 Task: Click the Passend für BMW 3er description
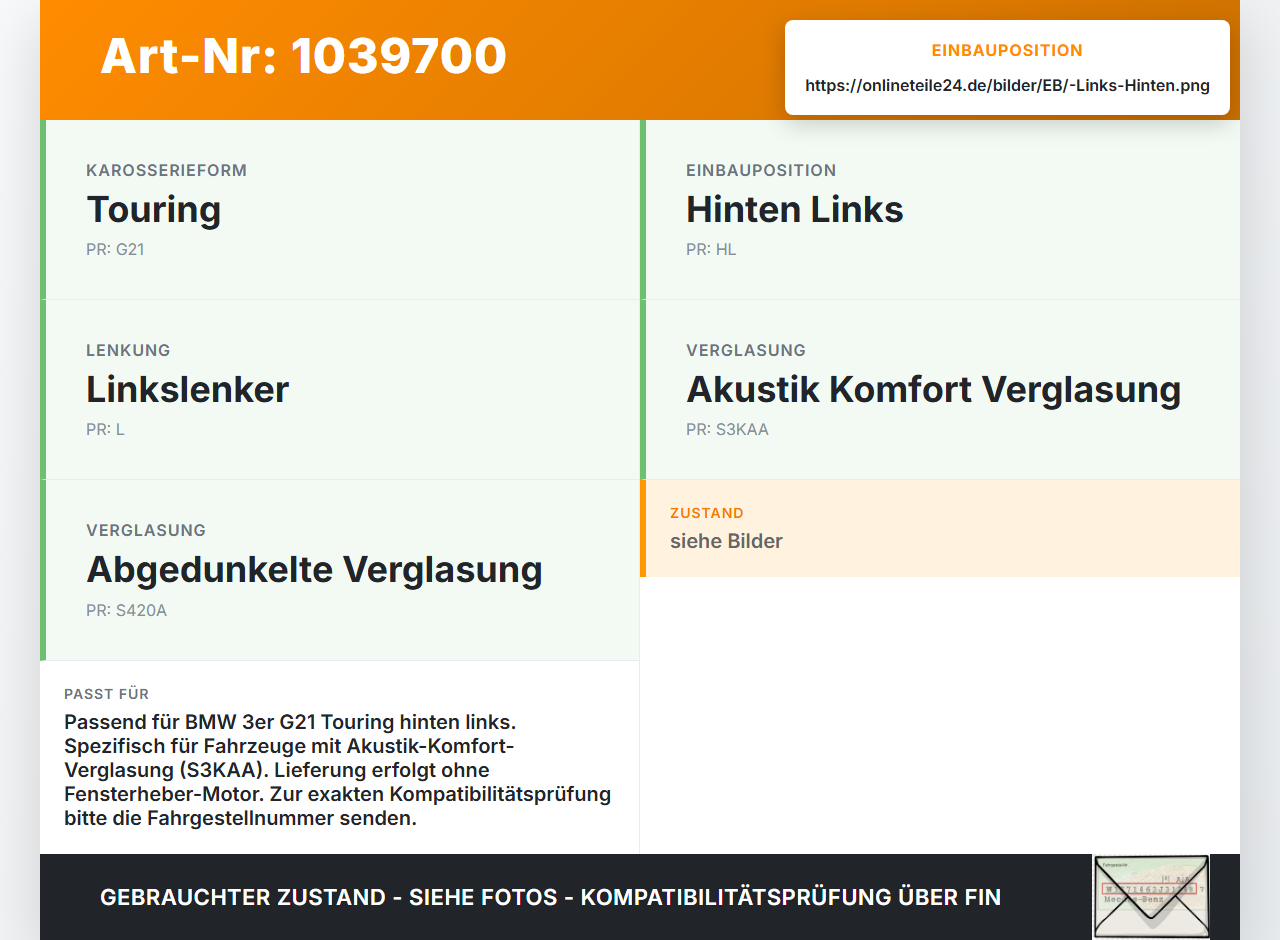tap(338, 770)
